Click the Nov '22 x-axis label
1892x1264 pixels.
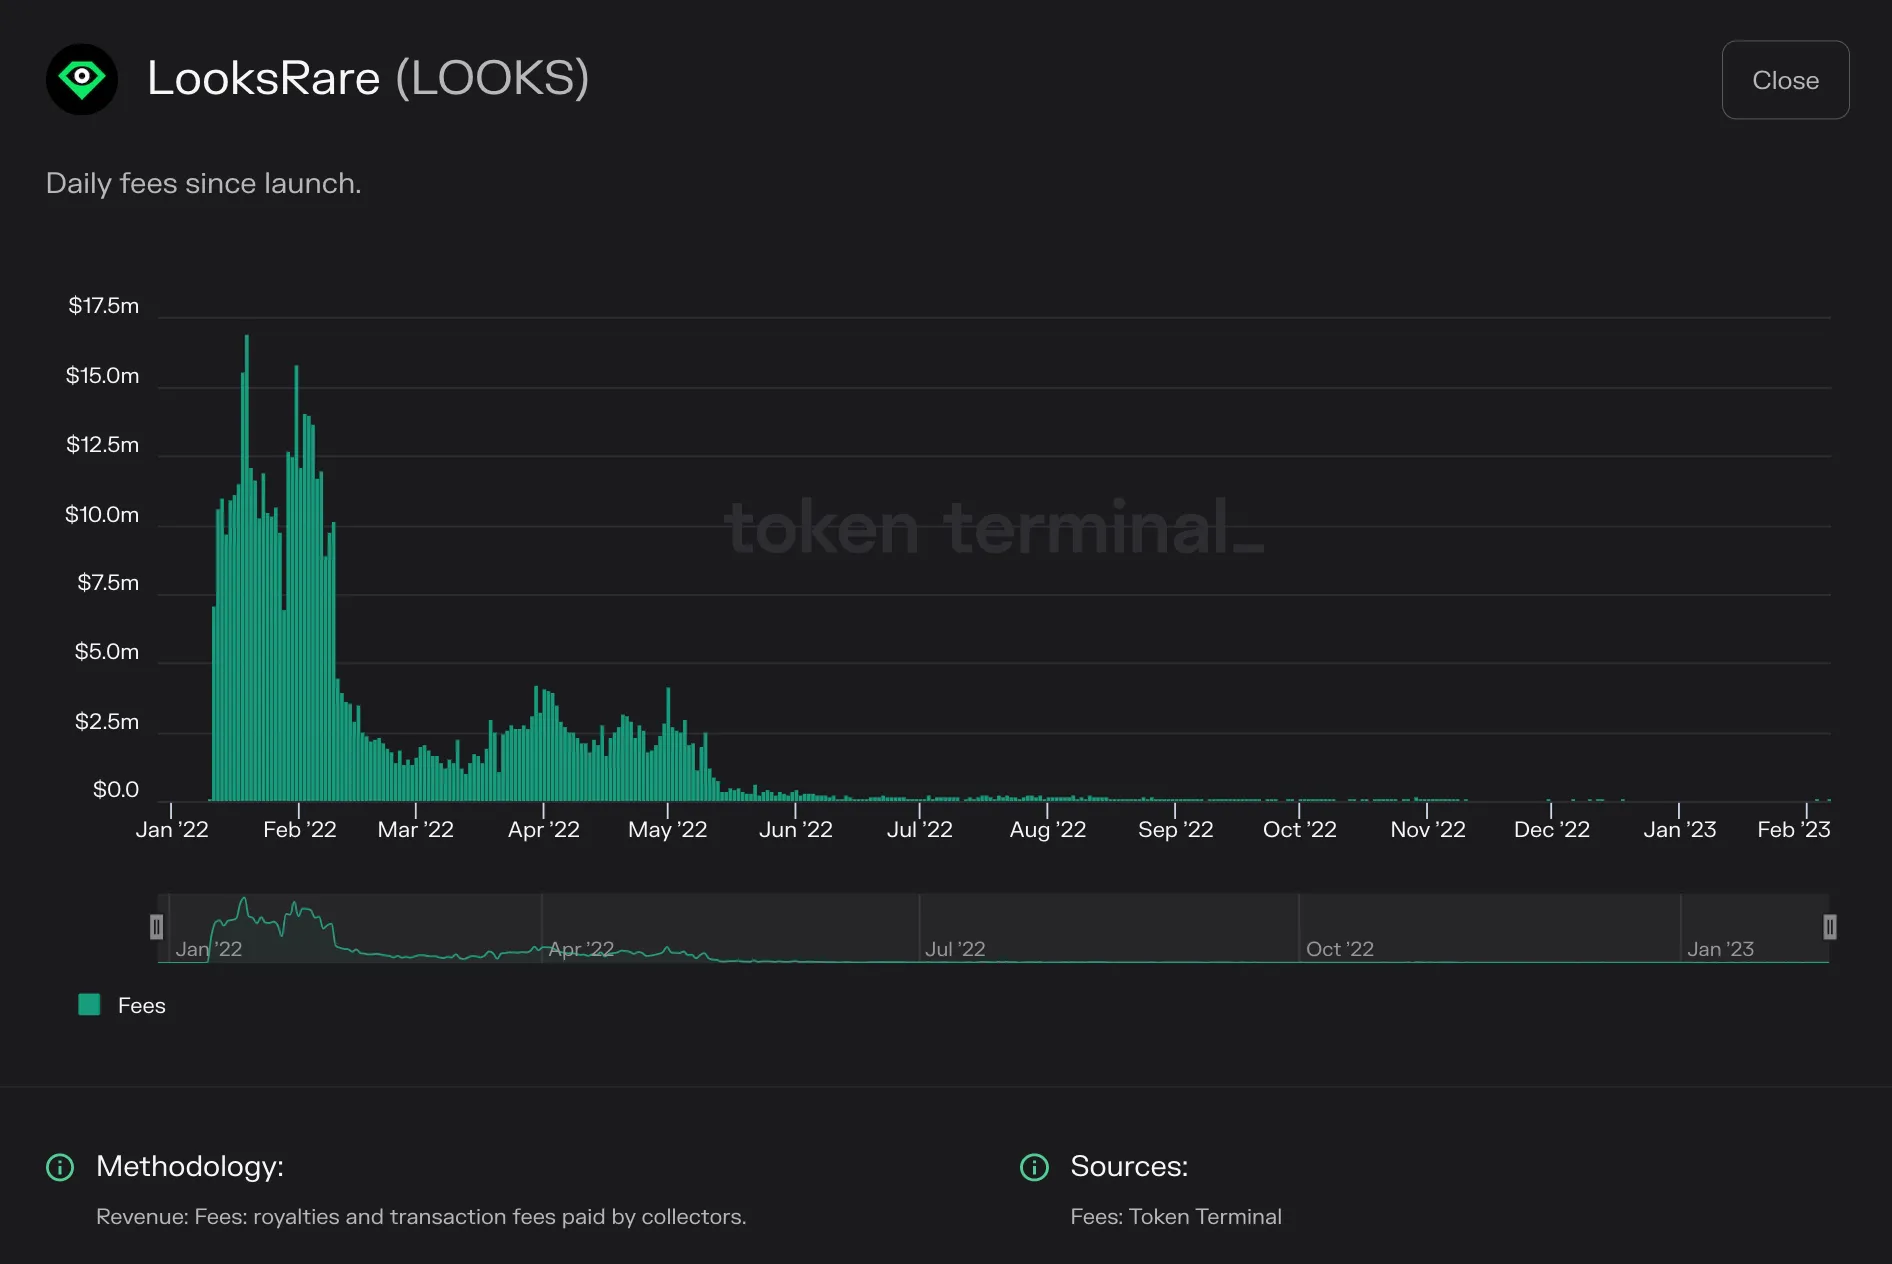pos(1428,830)
